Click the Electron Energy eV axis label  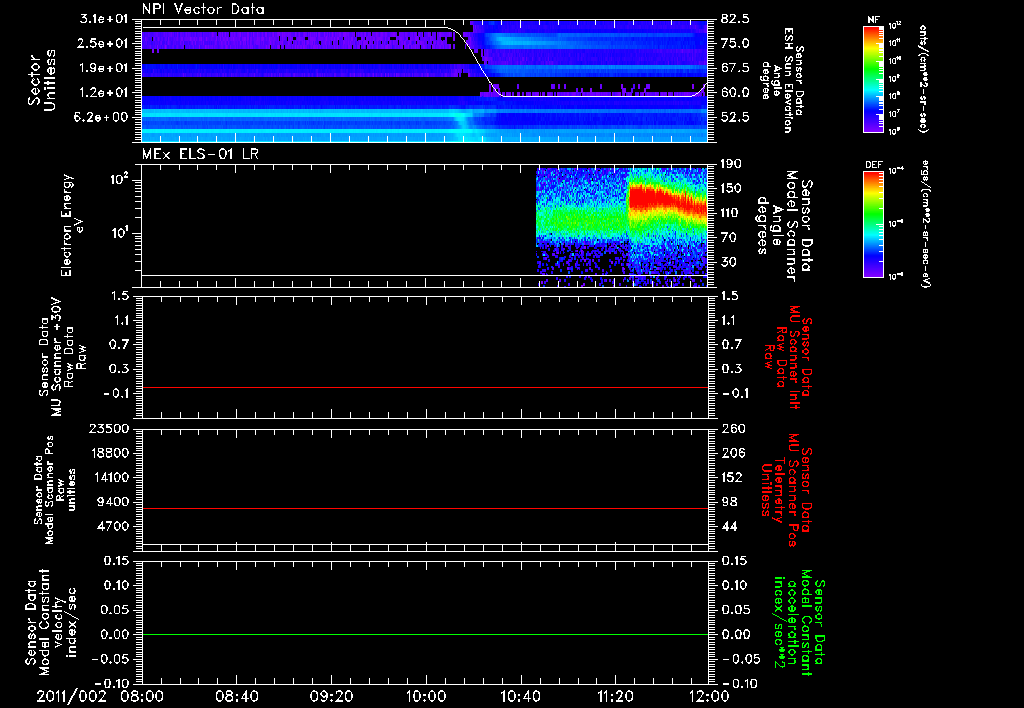[x=71, y=225]
